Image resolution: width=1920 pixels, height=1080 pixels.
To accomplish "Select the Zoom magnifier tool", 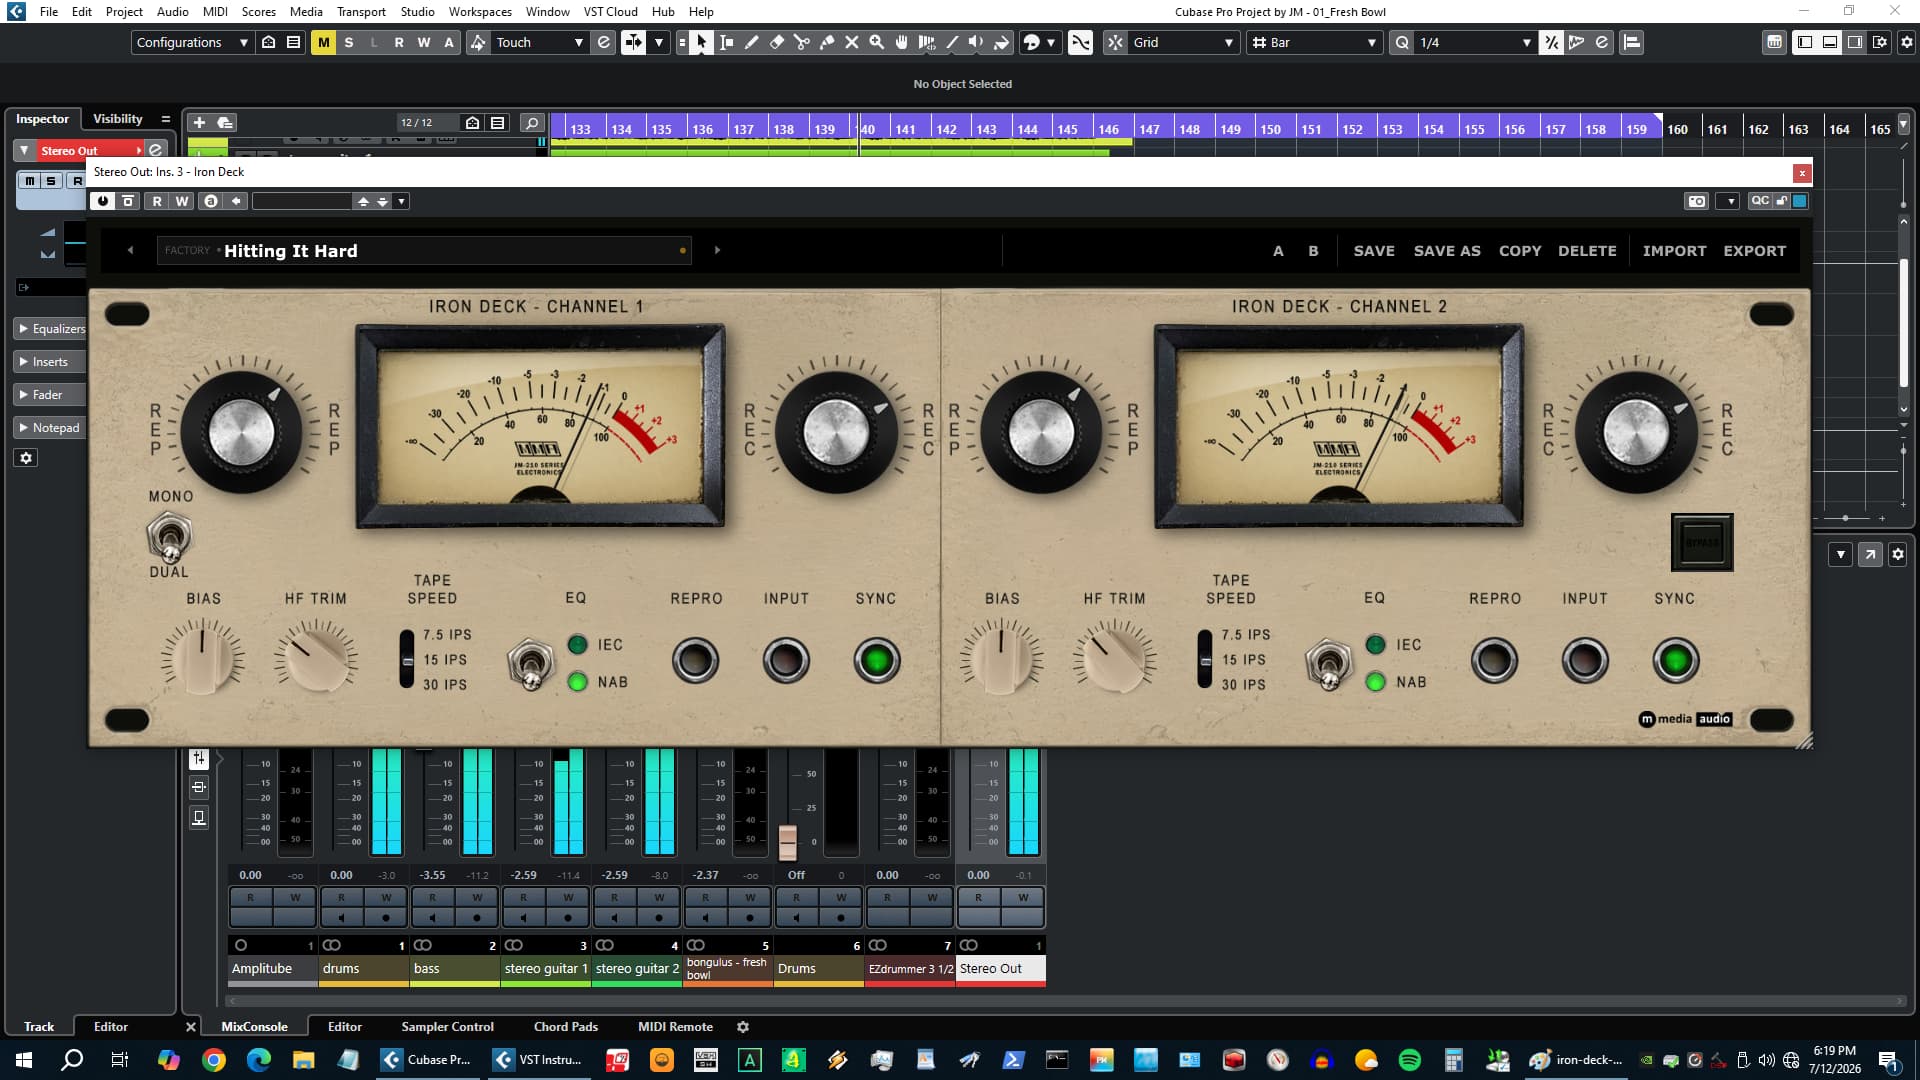I will pos(876,42).
